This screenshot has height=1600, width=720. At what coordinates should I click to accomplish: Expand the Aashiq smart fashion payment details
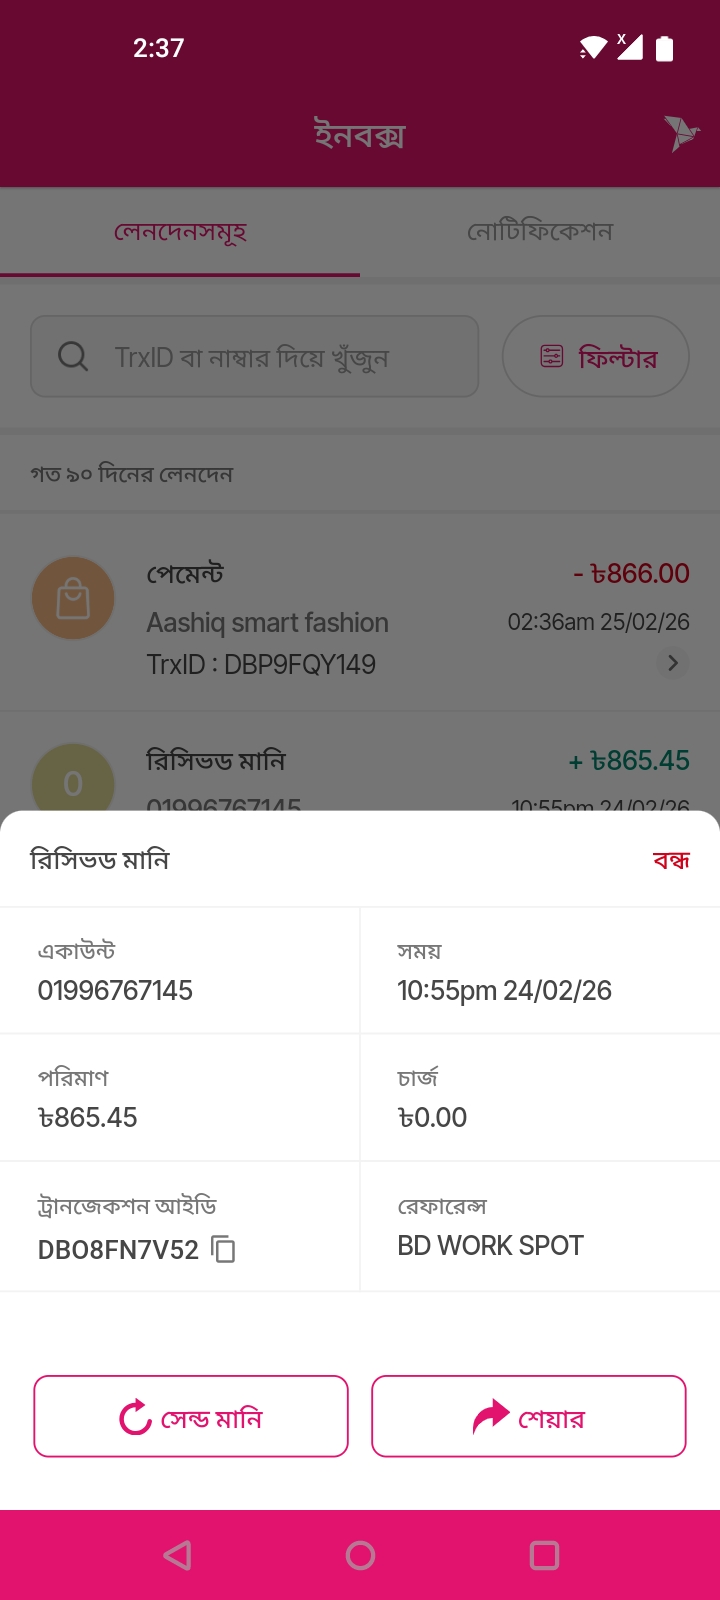coord(673,663)
